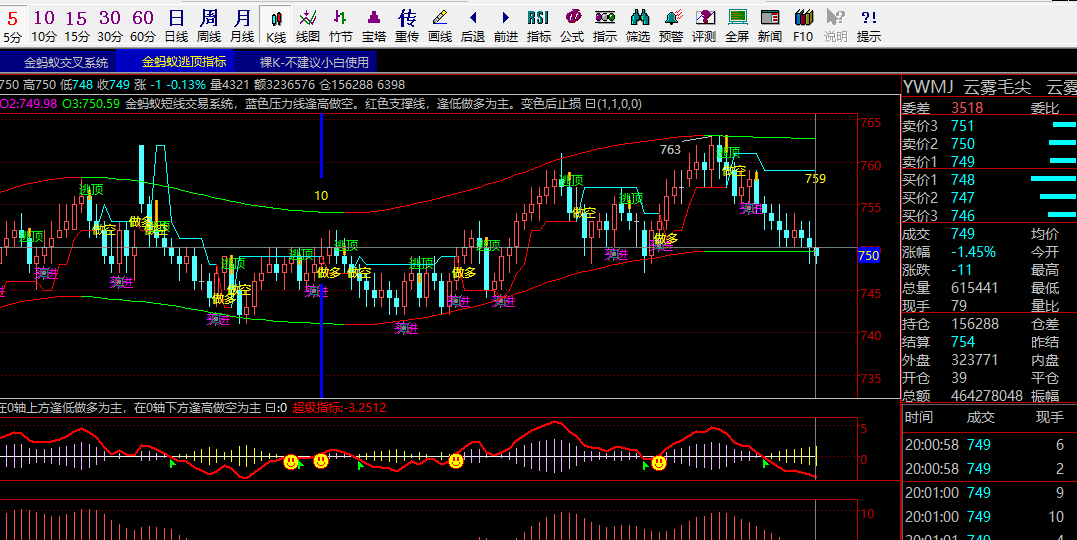Click the 后退 back arrow
This screenshot has width=1077, height=540.
point(473,25)
